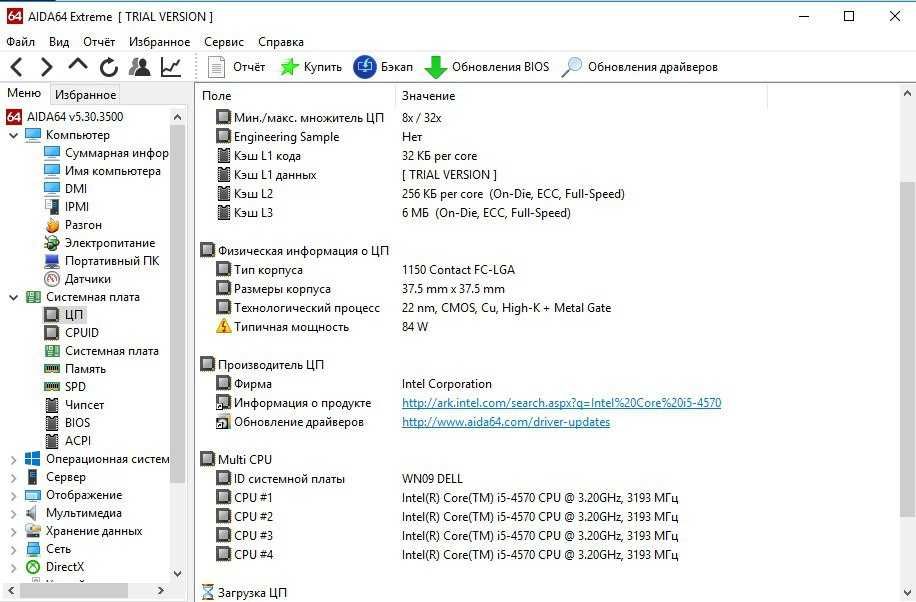Open the Вид menu

59,42
